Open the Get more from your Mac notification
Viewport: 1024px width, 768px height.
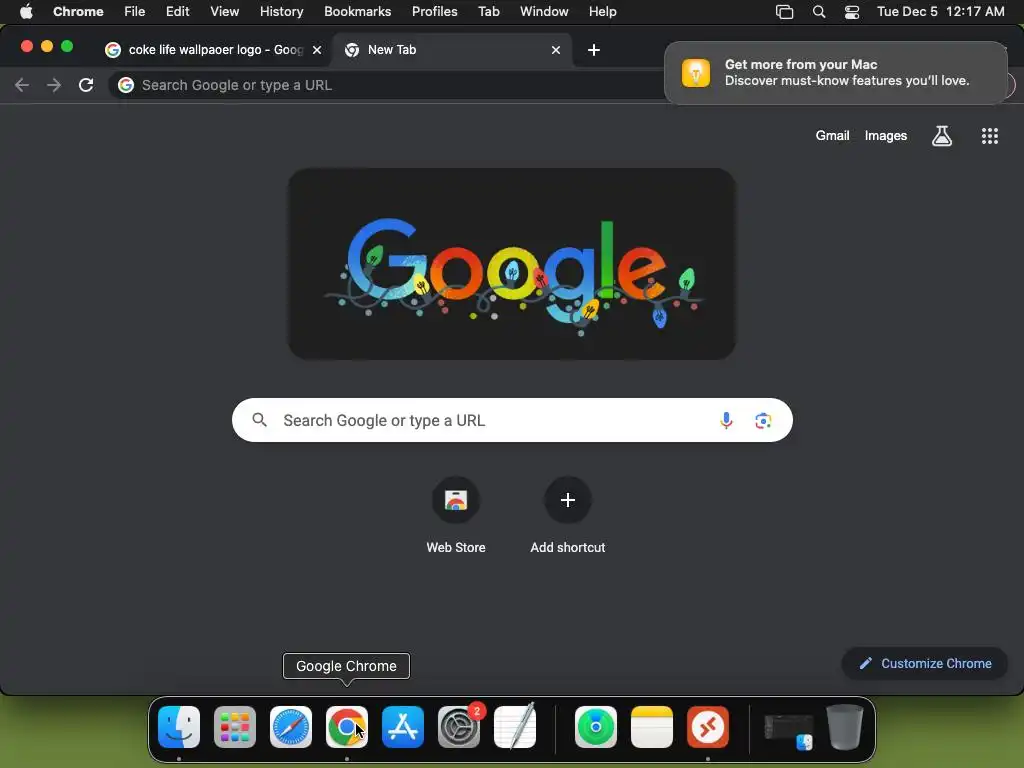pos(836,72)
